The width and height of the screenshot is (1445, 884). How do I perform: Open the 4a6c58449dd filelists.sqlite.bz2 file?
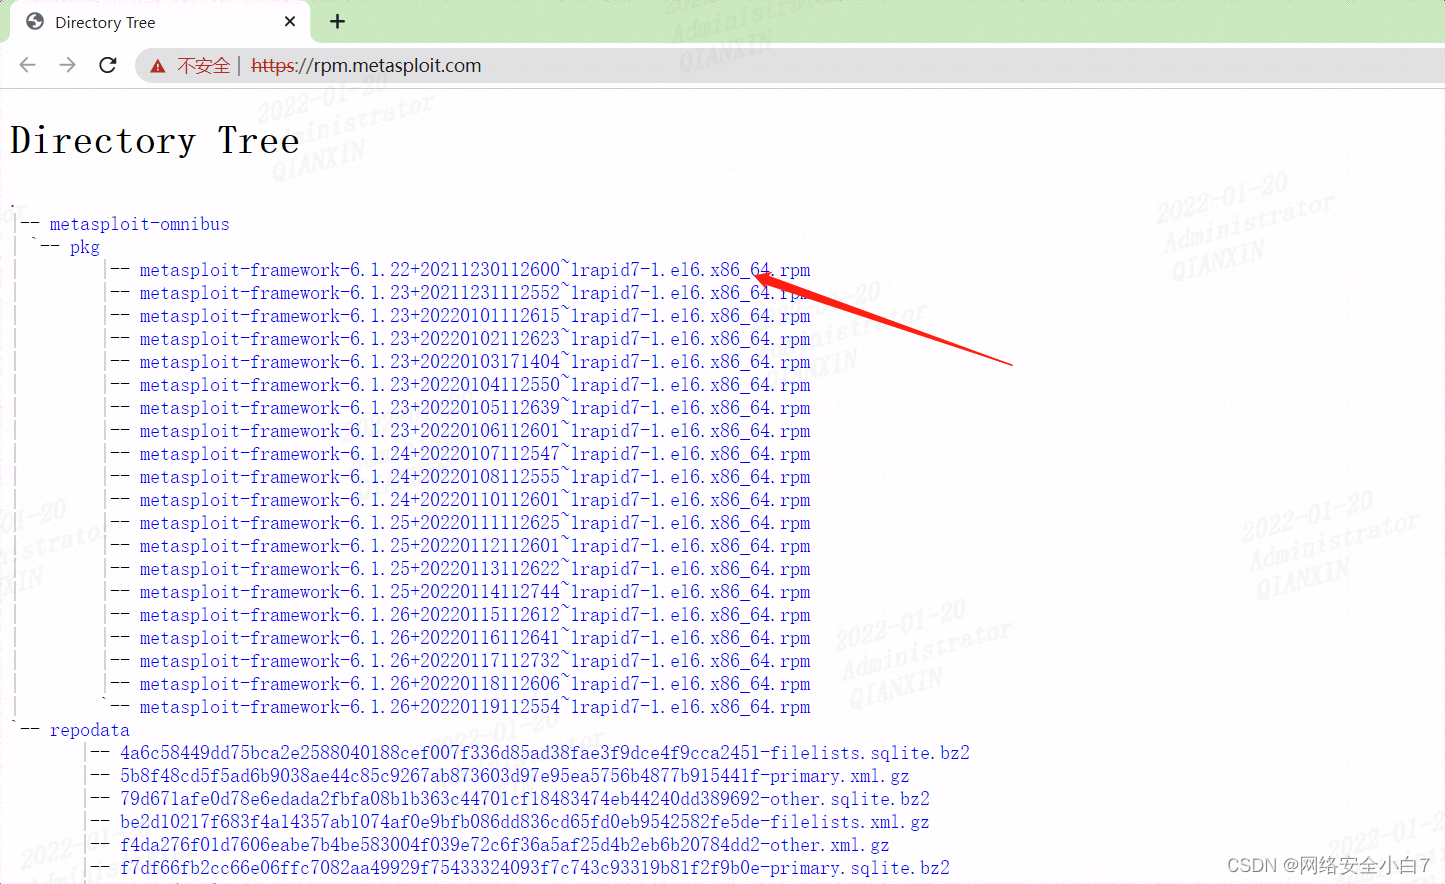click(545, 753)
